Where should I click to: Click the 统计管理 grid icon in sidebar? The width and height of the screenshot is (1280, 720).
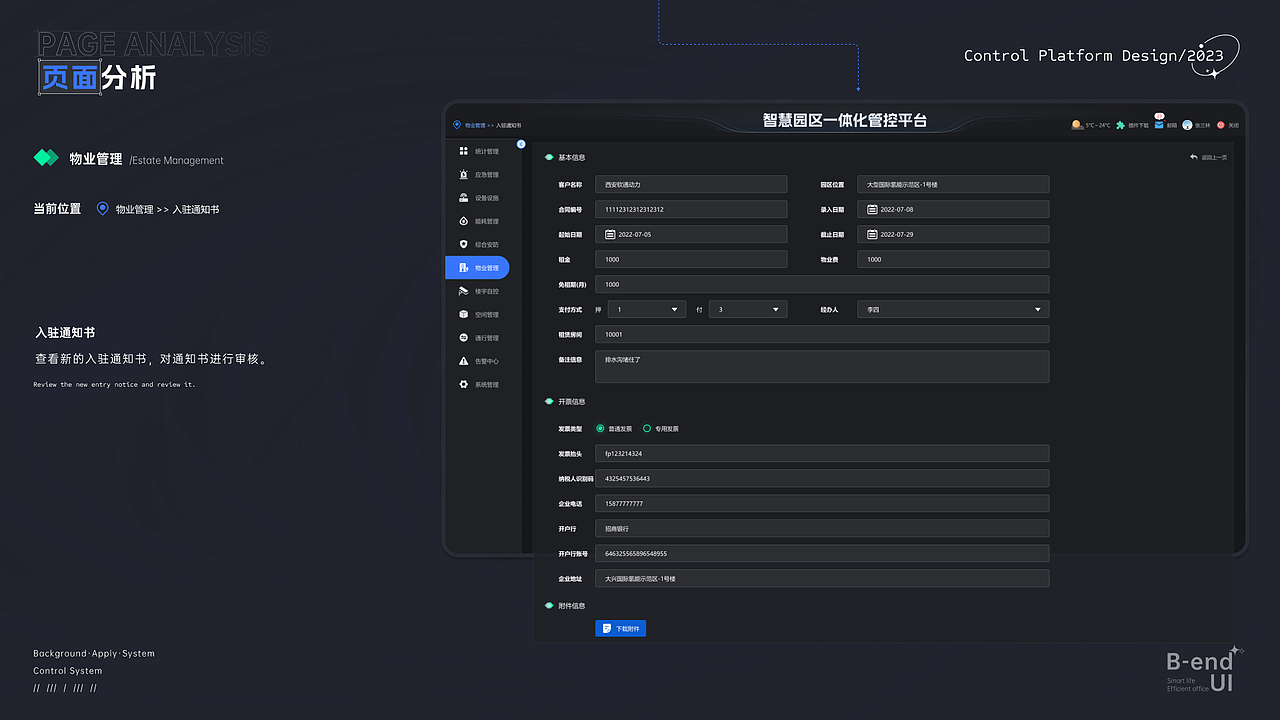pyautogui.click(x=463, y=151)
